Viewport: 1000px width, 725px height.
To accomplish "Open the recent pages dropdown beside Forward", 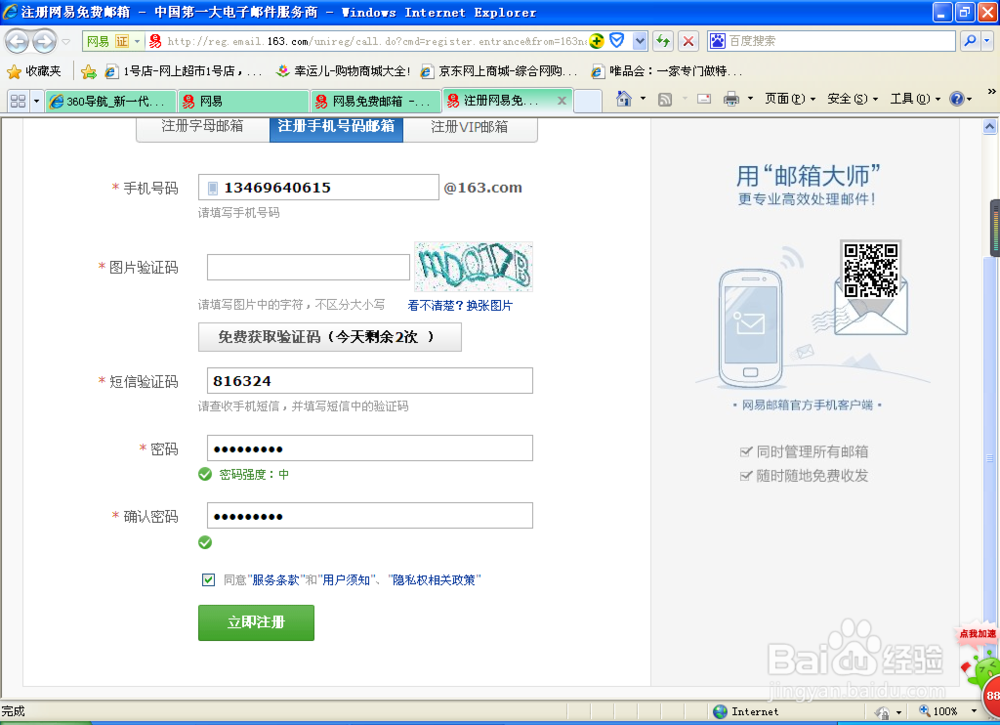I will click(66, 41).
